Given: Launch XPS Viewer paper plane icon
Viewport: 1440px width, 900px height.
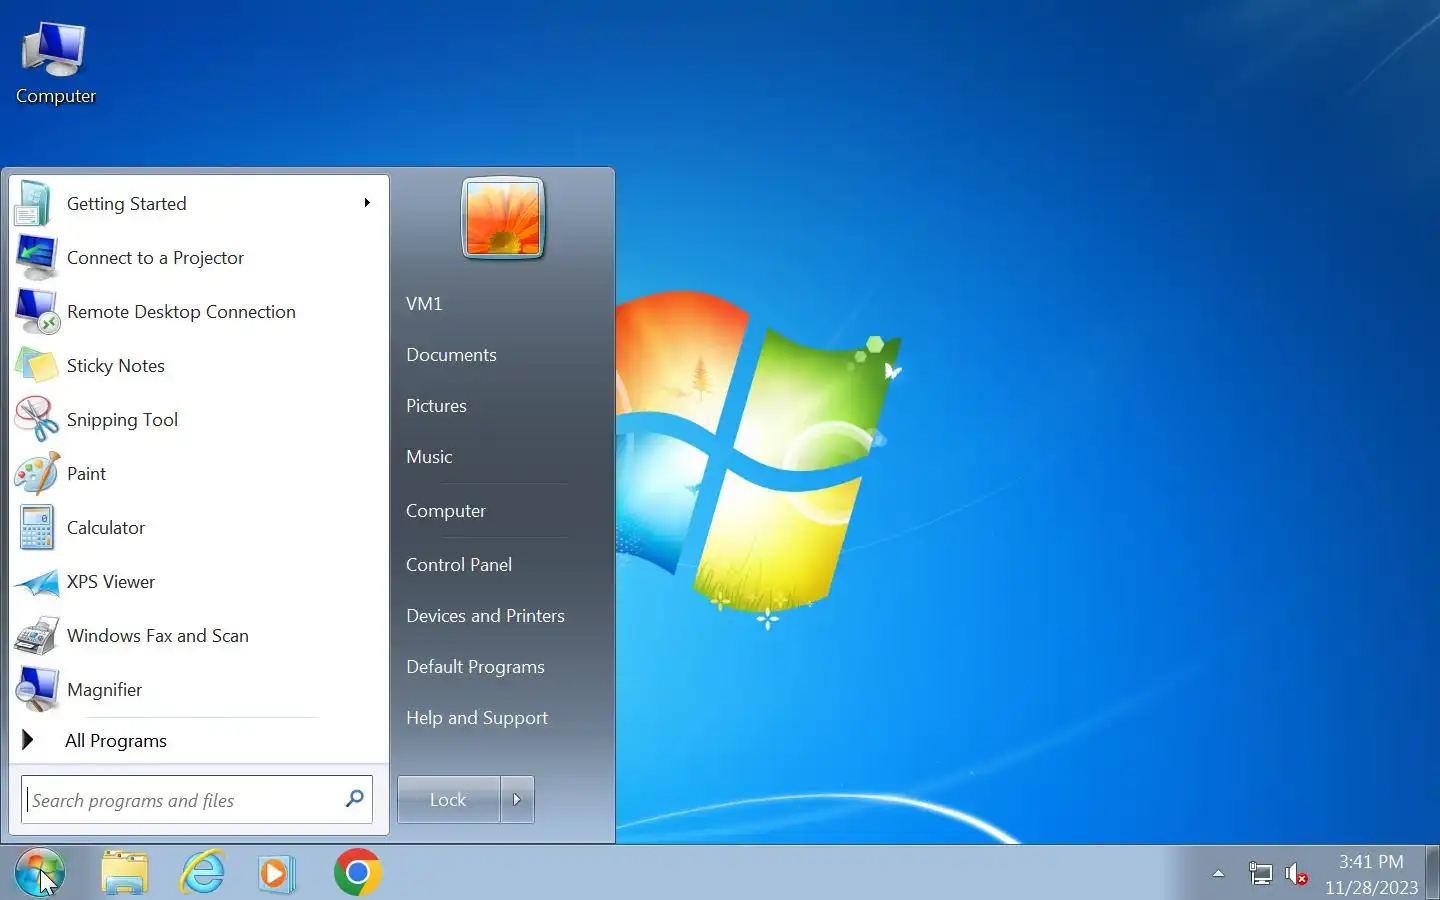Looking at the screenshot, I should (36, 582).
